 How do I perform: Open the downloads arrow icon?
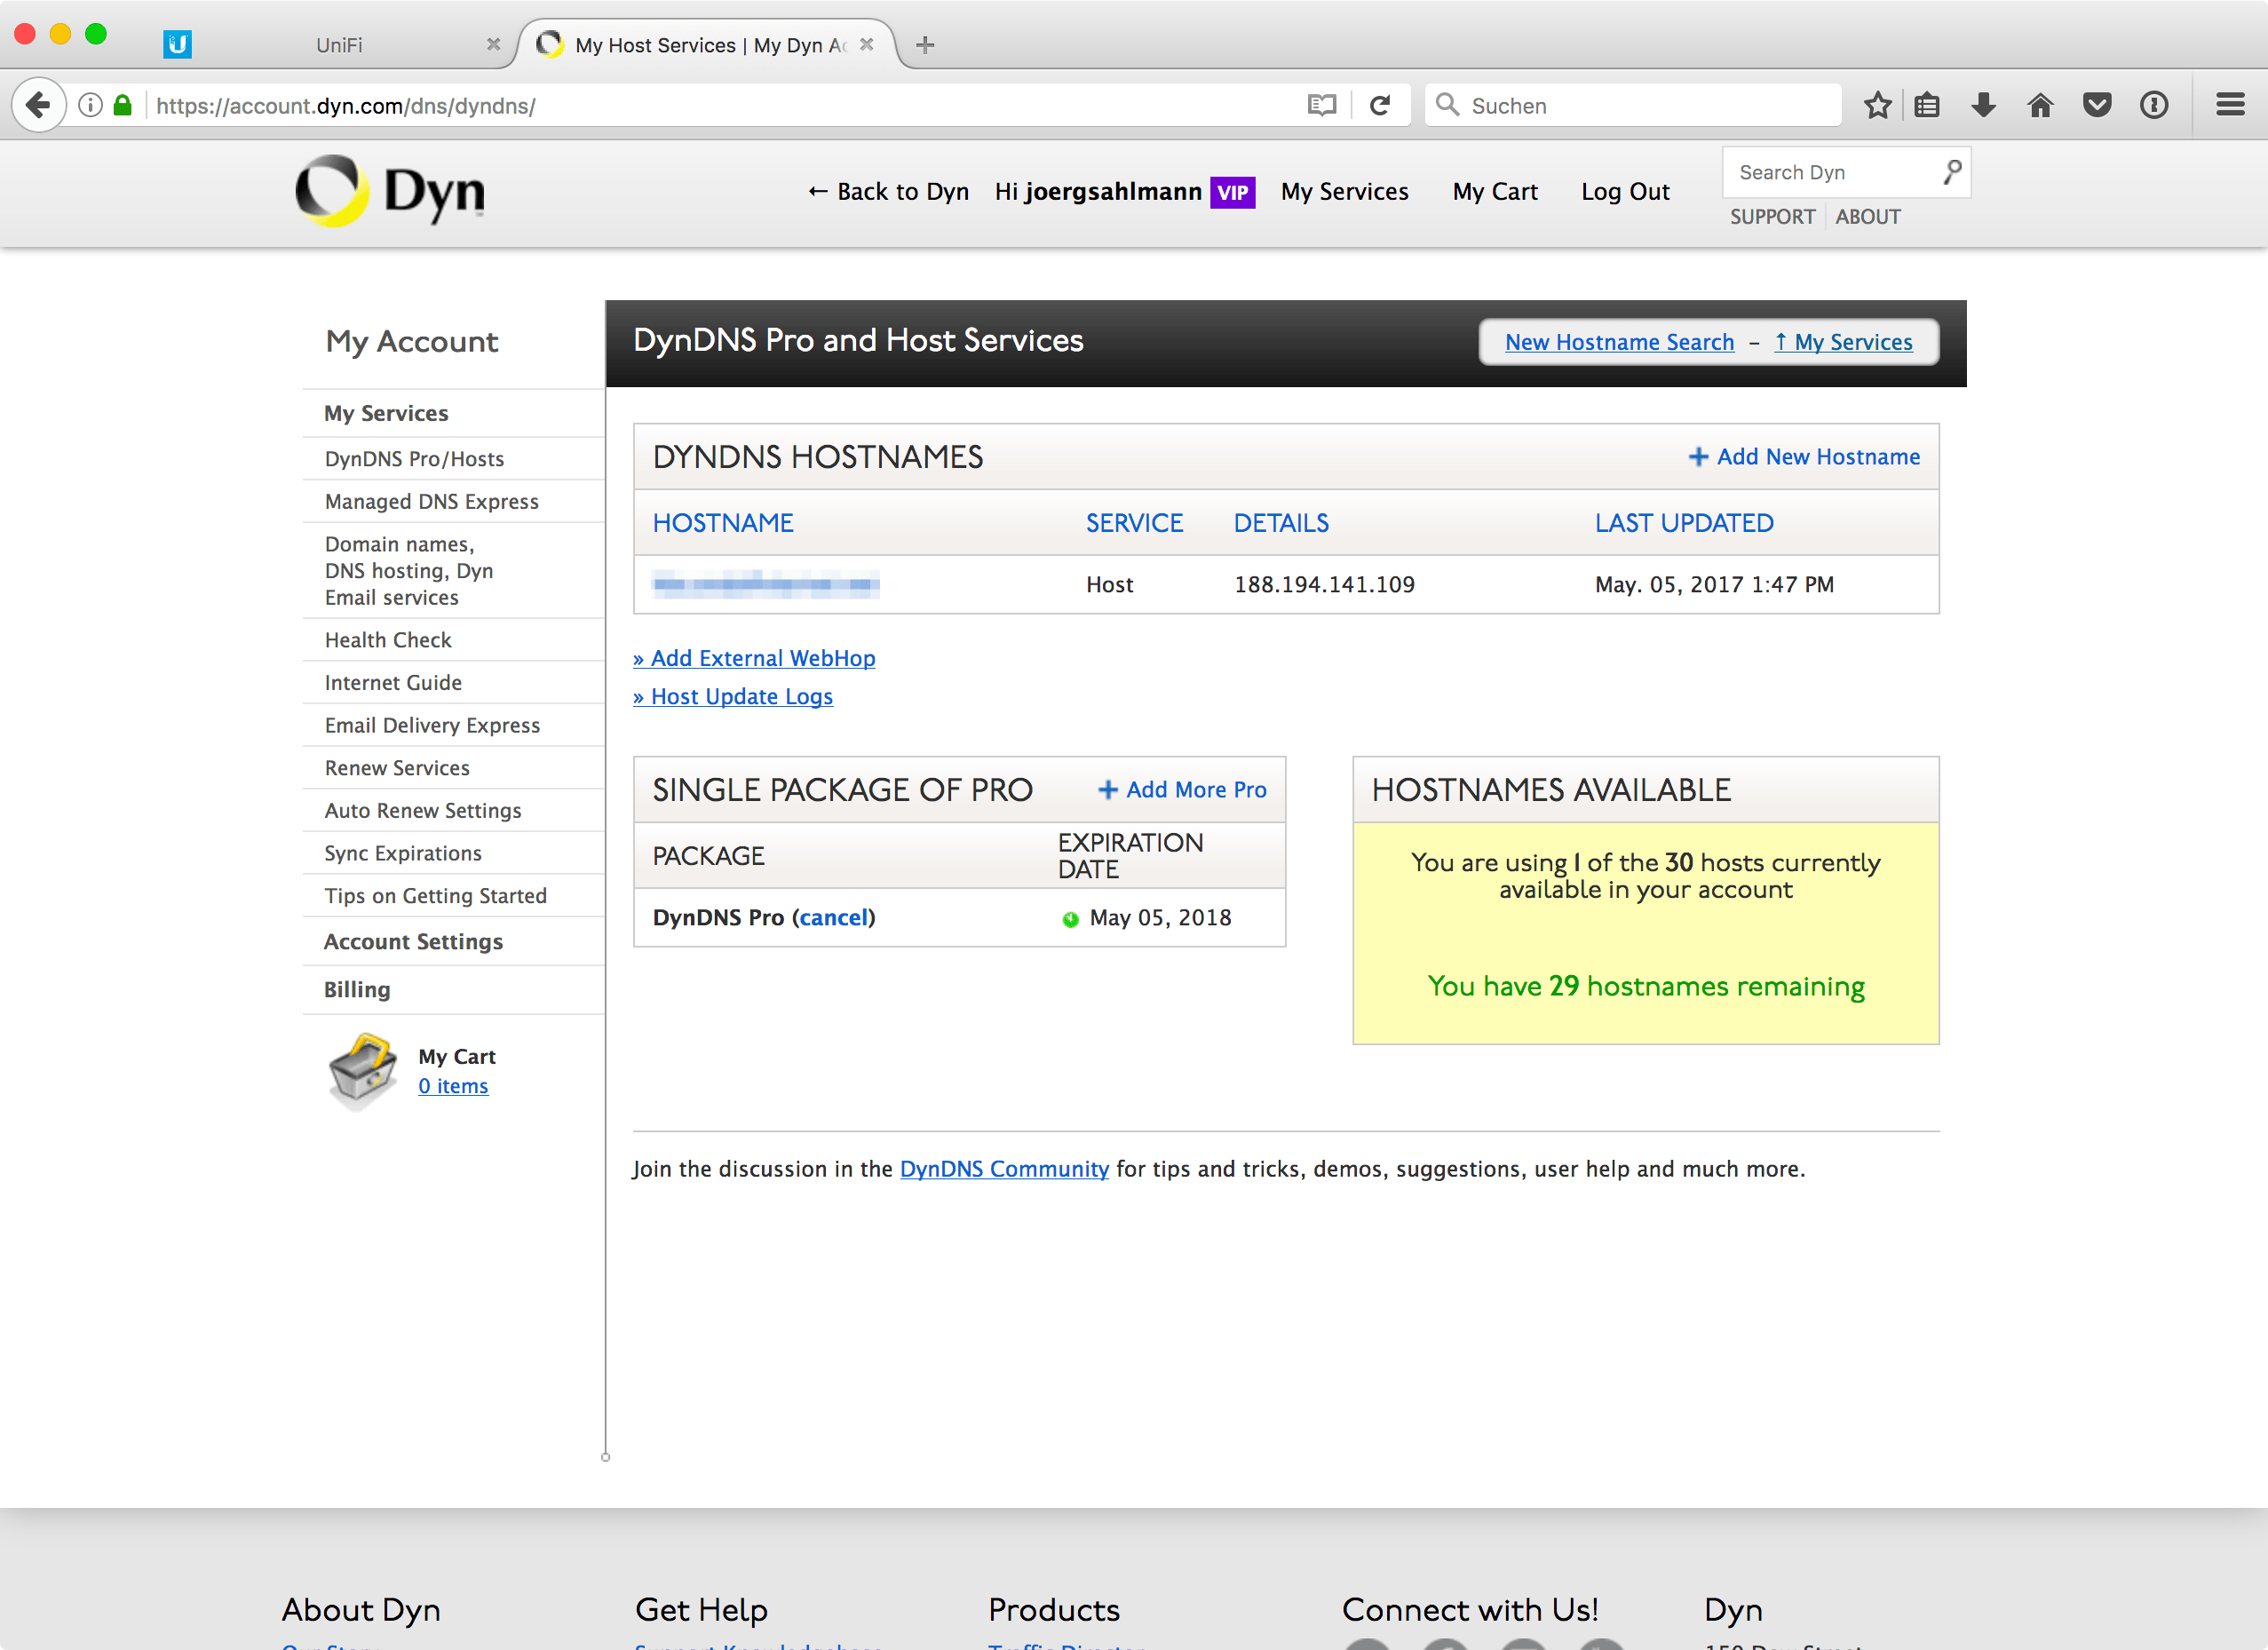pos(1984,105)
